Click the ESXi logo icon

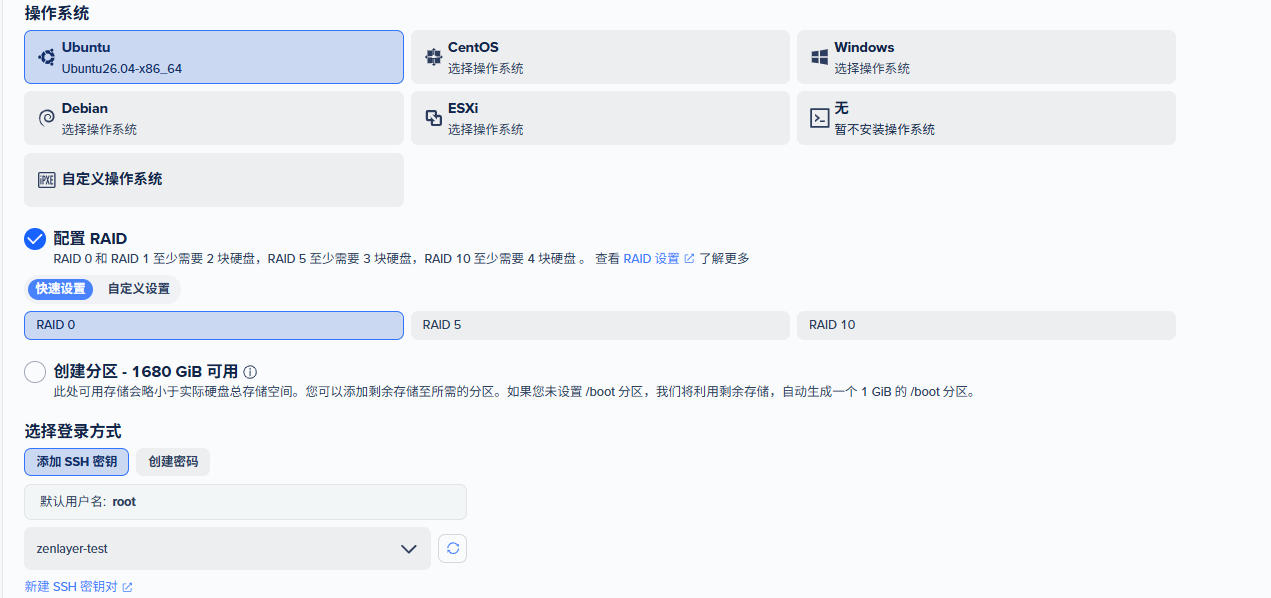pos(433,118)
